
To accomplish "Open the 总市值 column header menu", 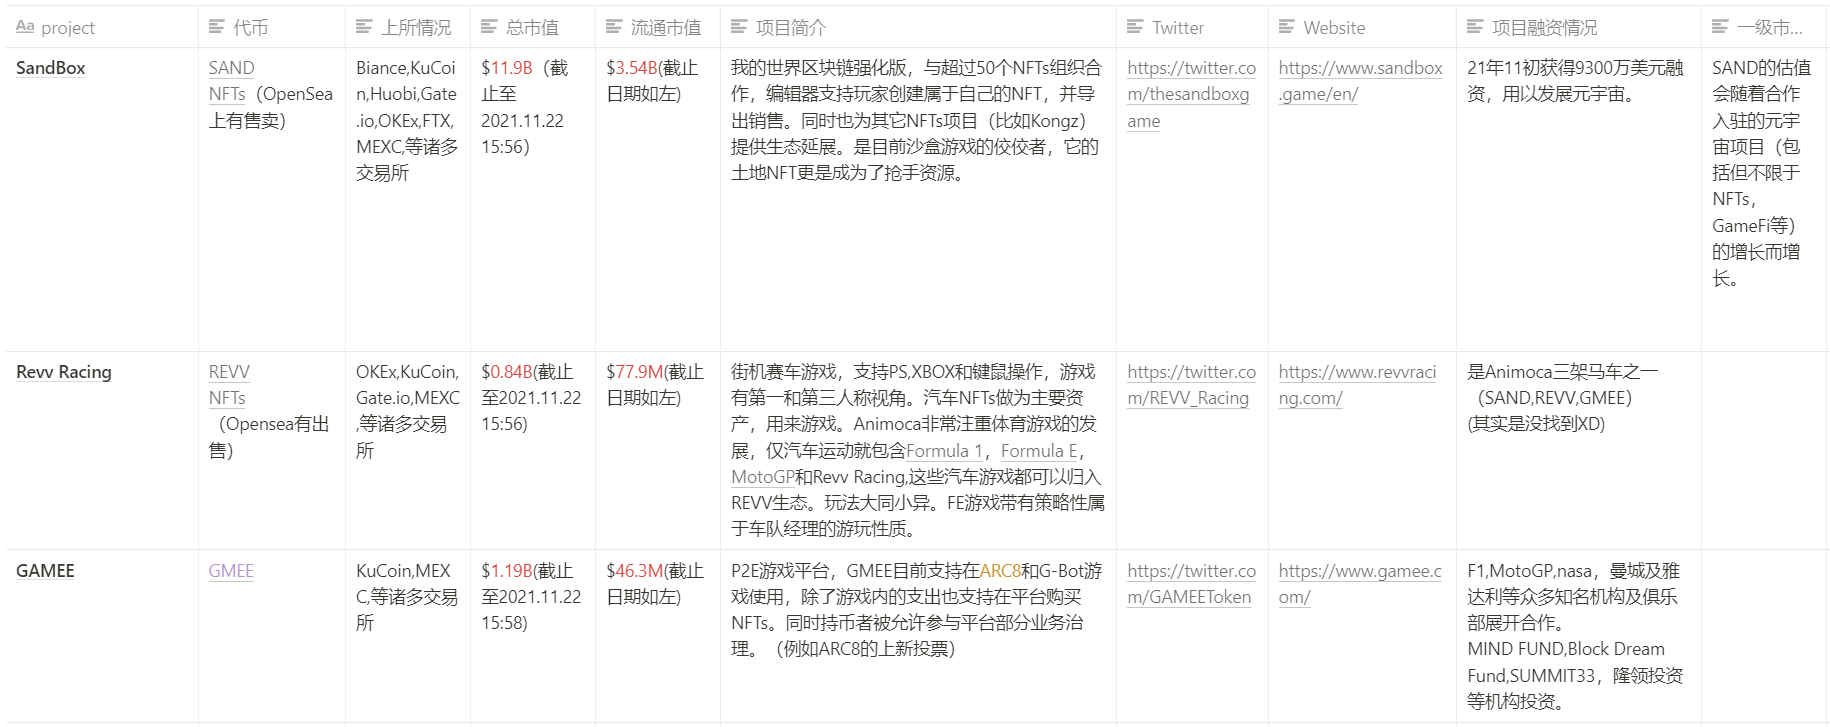I will click(x=533, y=27).
